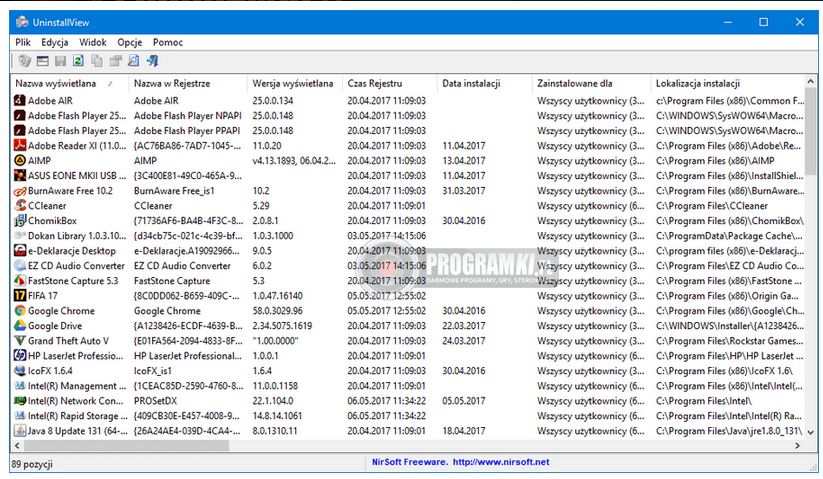Open the HTML report window toolbar icon
Screen dimensions: 823x479
pyautogui.click(x=43, y=61)
